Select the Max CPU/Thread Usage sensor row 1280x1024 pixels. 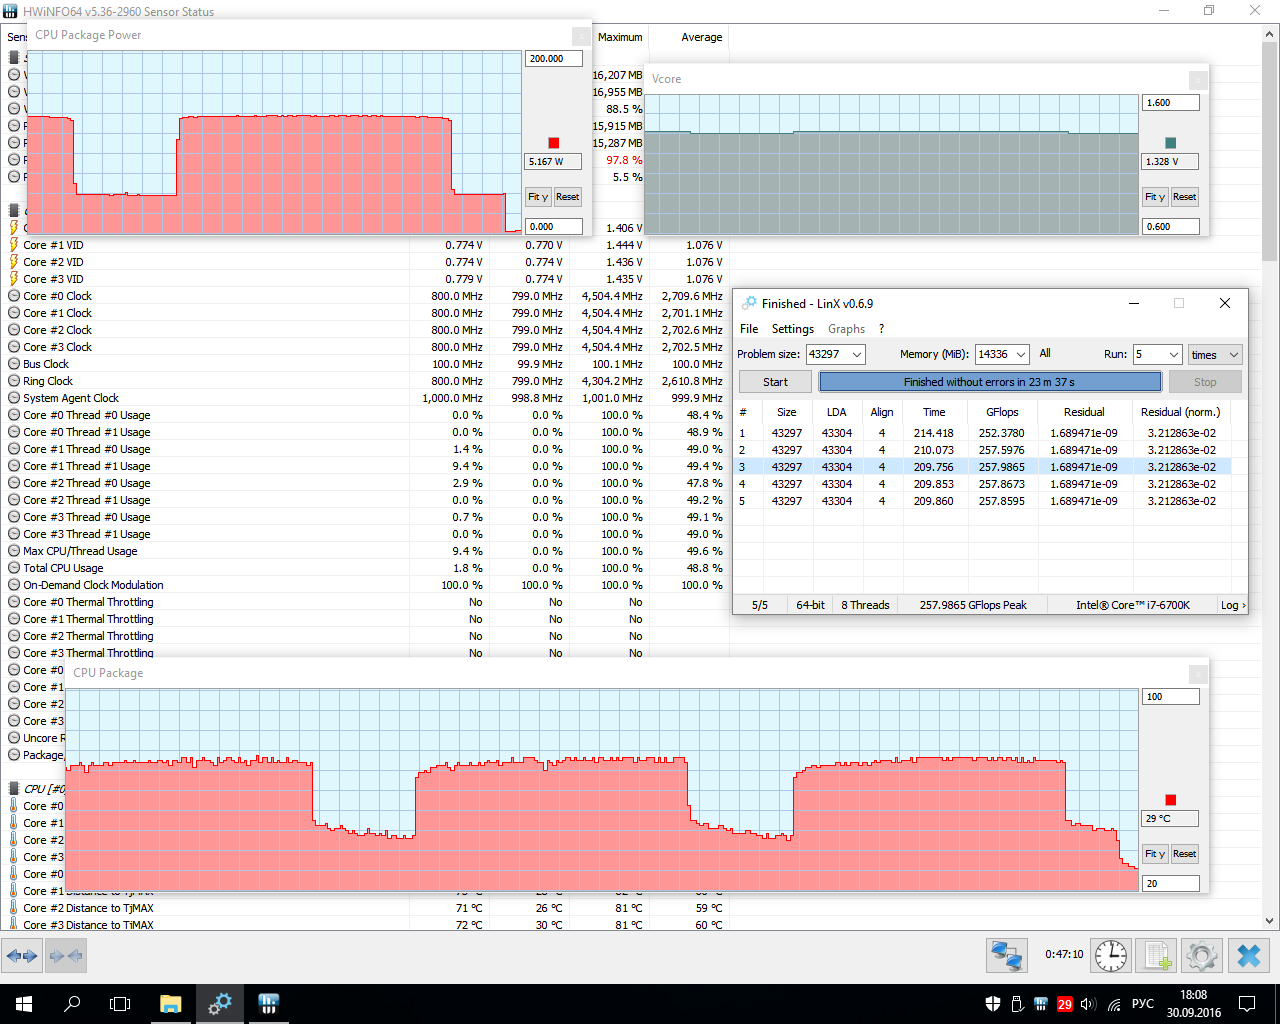365,551
